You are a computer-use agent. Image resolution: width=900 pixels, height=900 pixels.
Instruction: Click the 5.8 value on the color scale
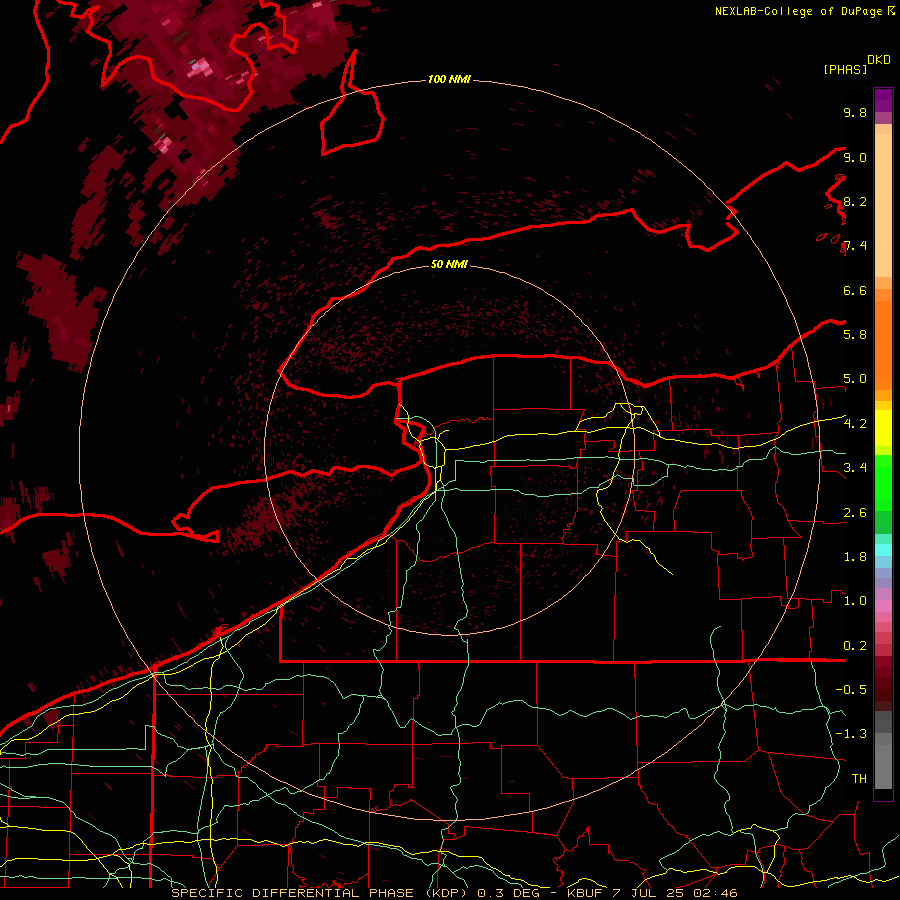coord(855,334)
